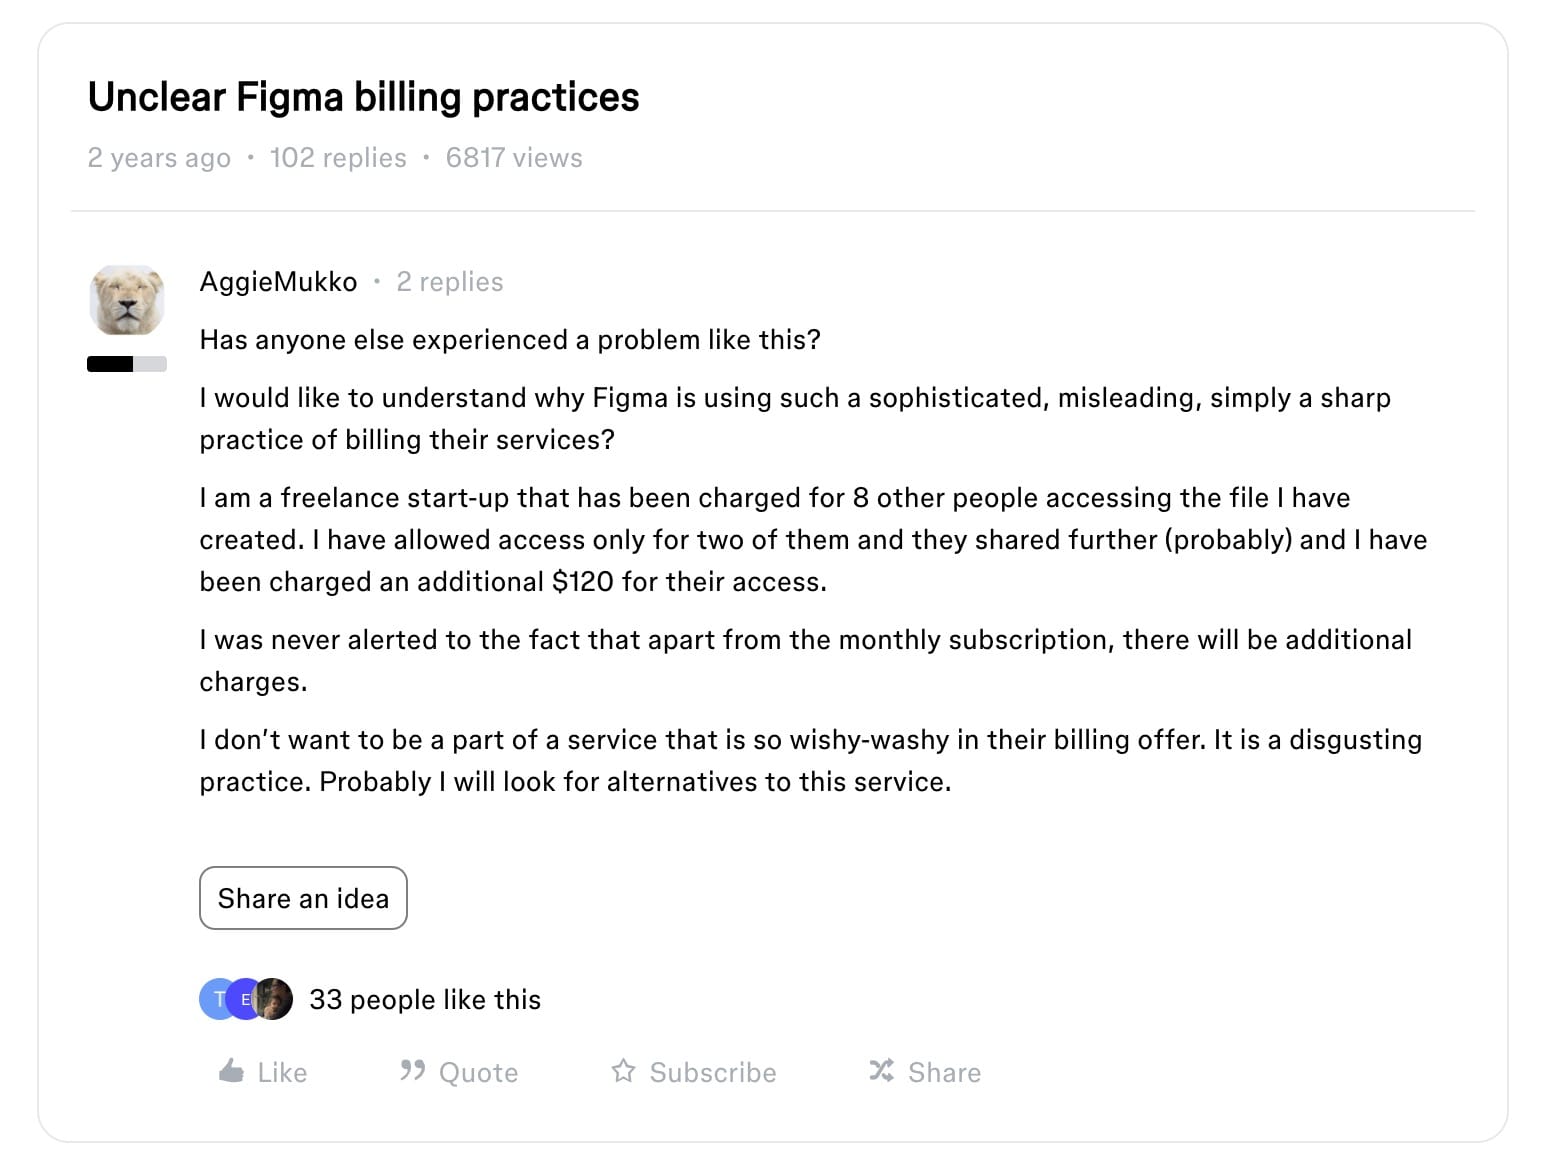Click the crossed-arrows Share icon
This screenshot has height=1162, width=1550.
click(x=881, y=1070)
